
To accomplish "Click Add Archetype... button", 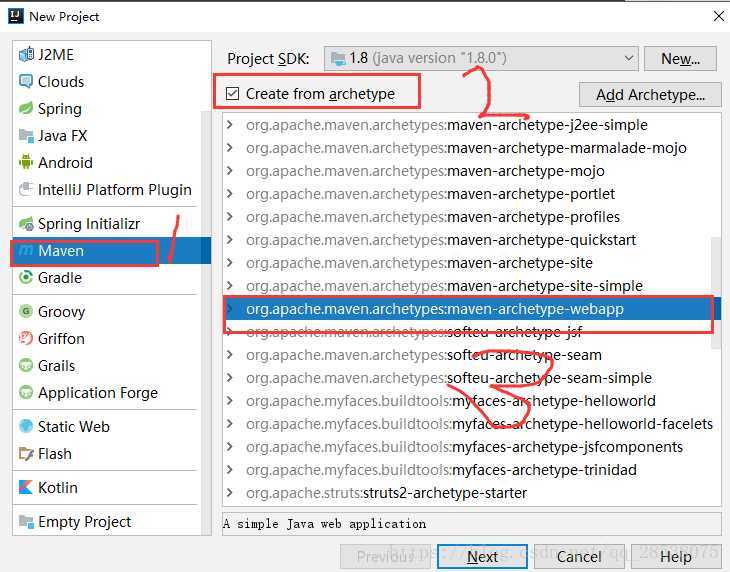I will point(650,94).
